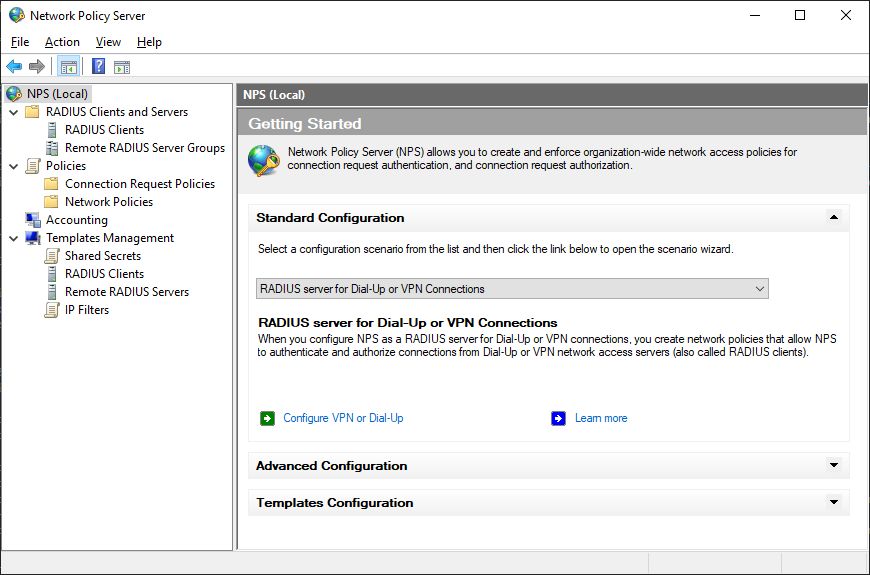Image resolution: width=870 pixels, height=575 pixels.
Task: Open the configuration scenario dropdown list
Action: click(x=512, y=289)
